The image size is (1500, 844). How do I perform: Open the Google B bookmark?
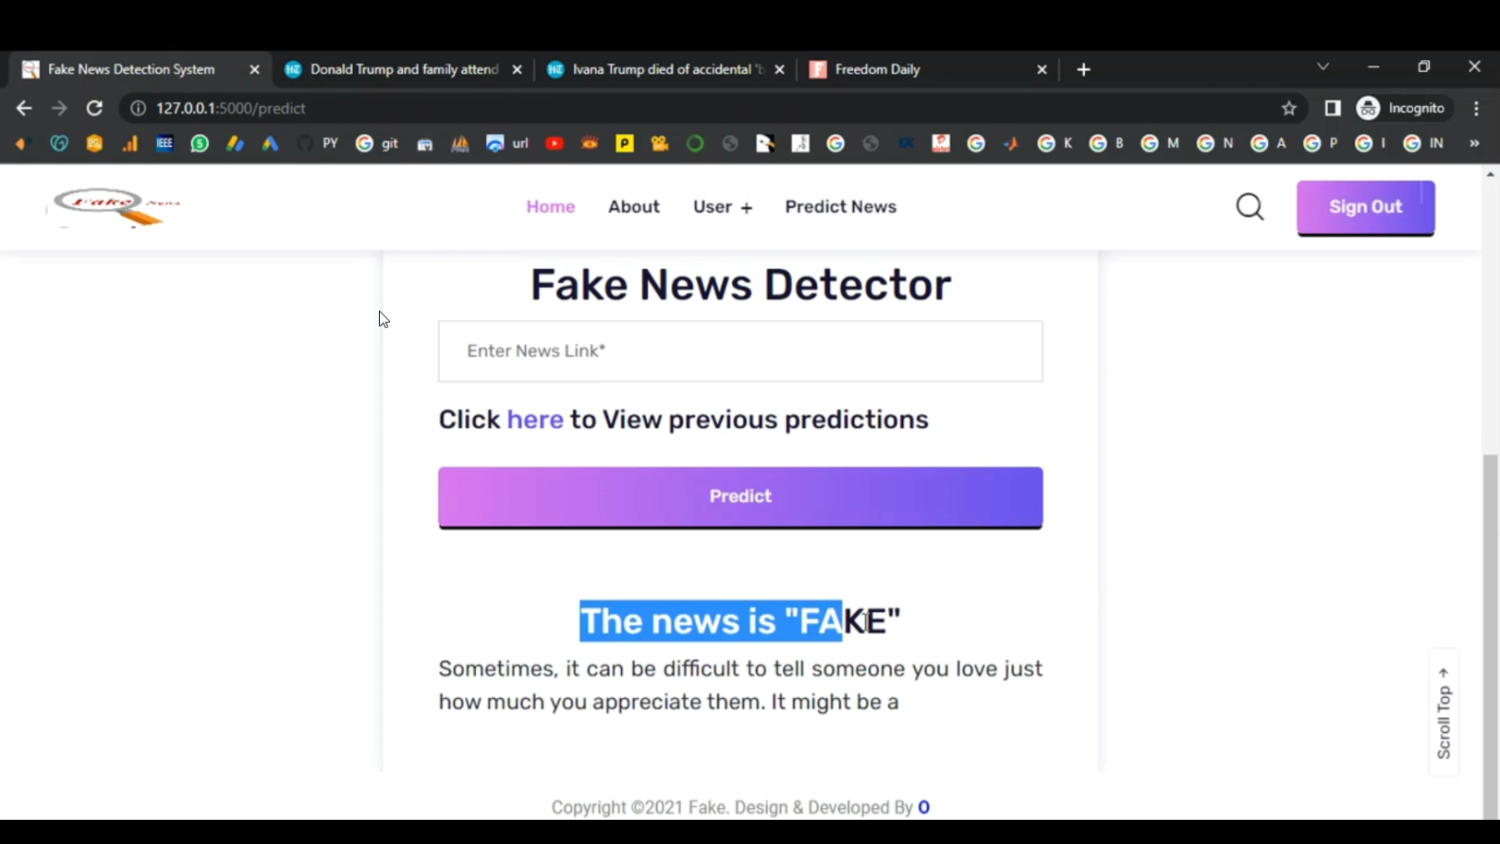coord(1108,143)
